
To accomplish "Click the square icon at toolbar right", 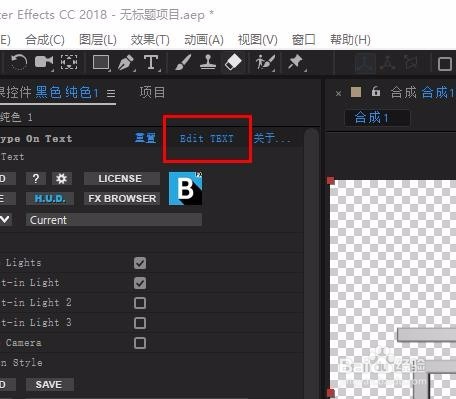I will click(445, 64).
